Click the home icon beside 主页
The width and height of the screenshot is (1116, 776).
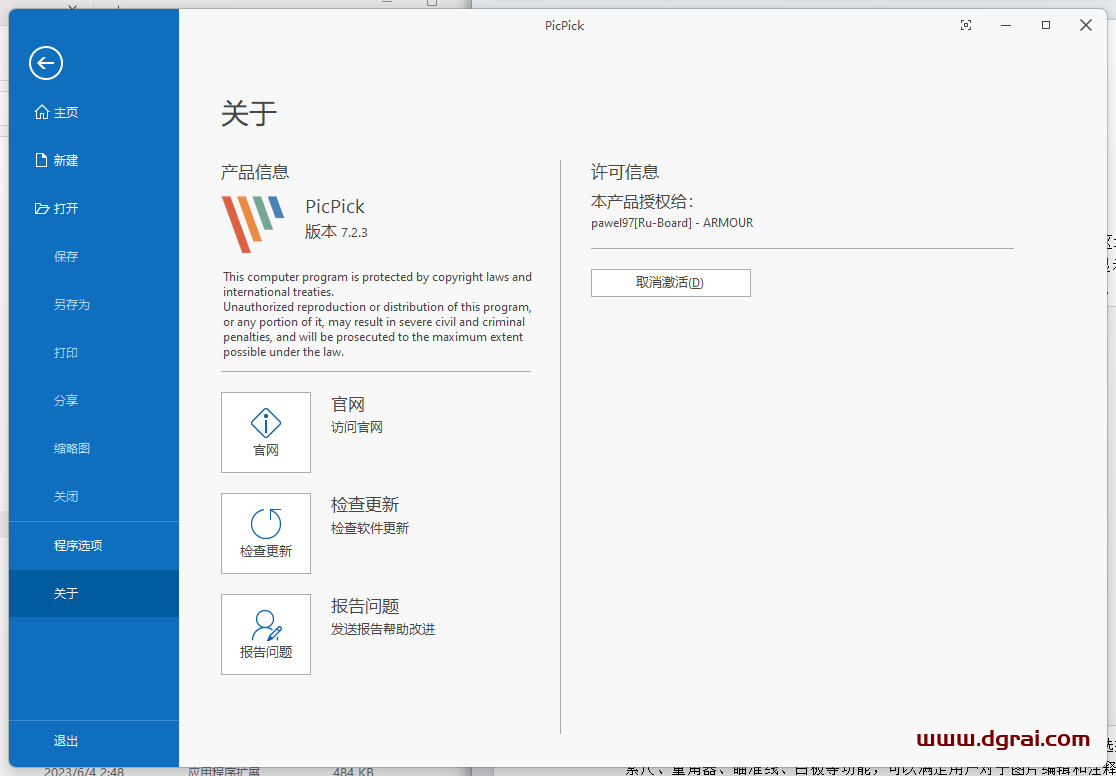(x=41, y=112)
